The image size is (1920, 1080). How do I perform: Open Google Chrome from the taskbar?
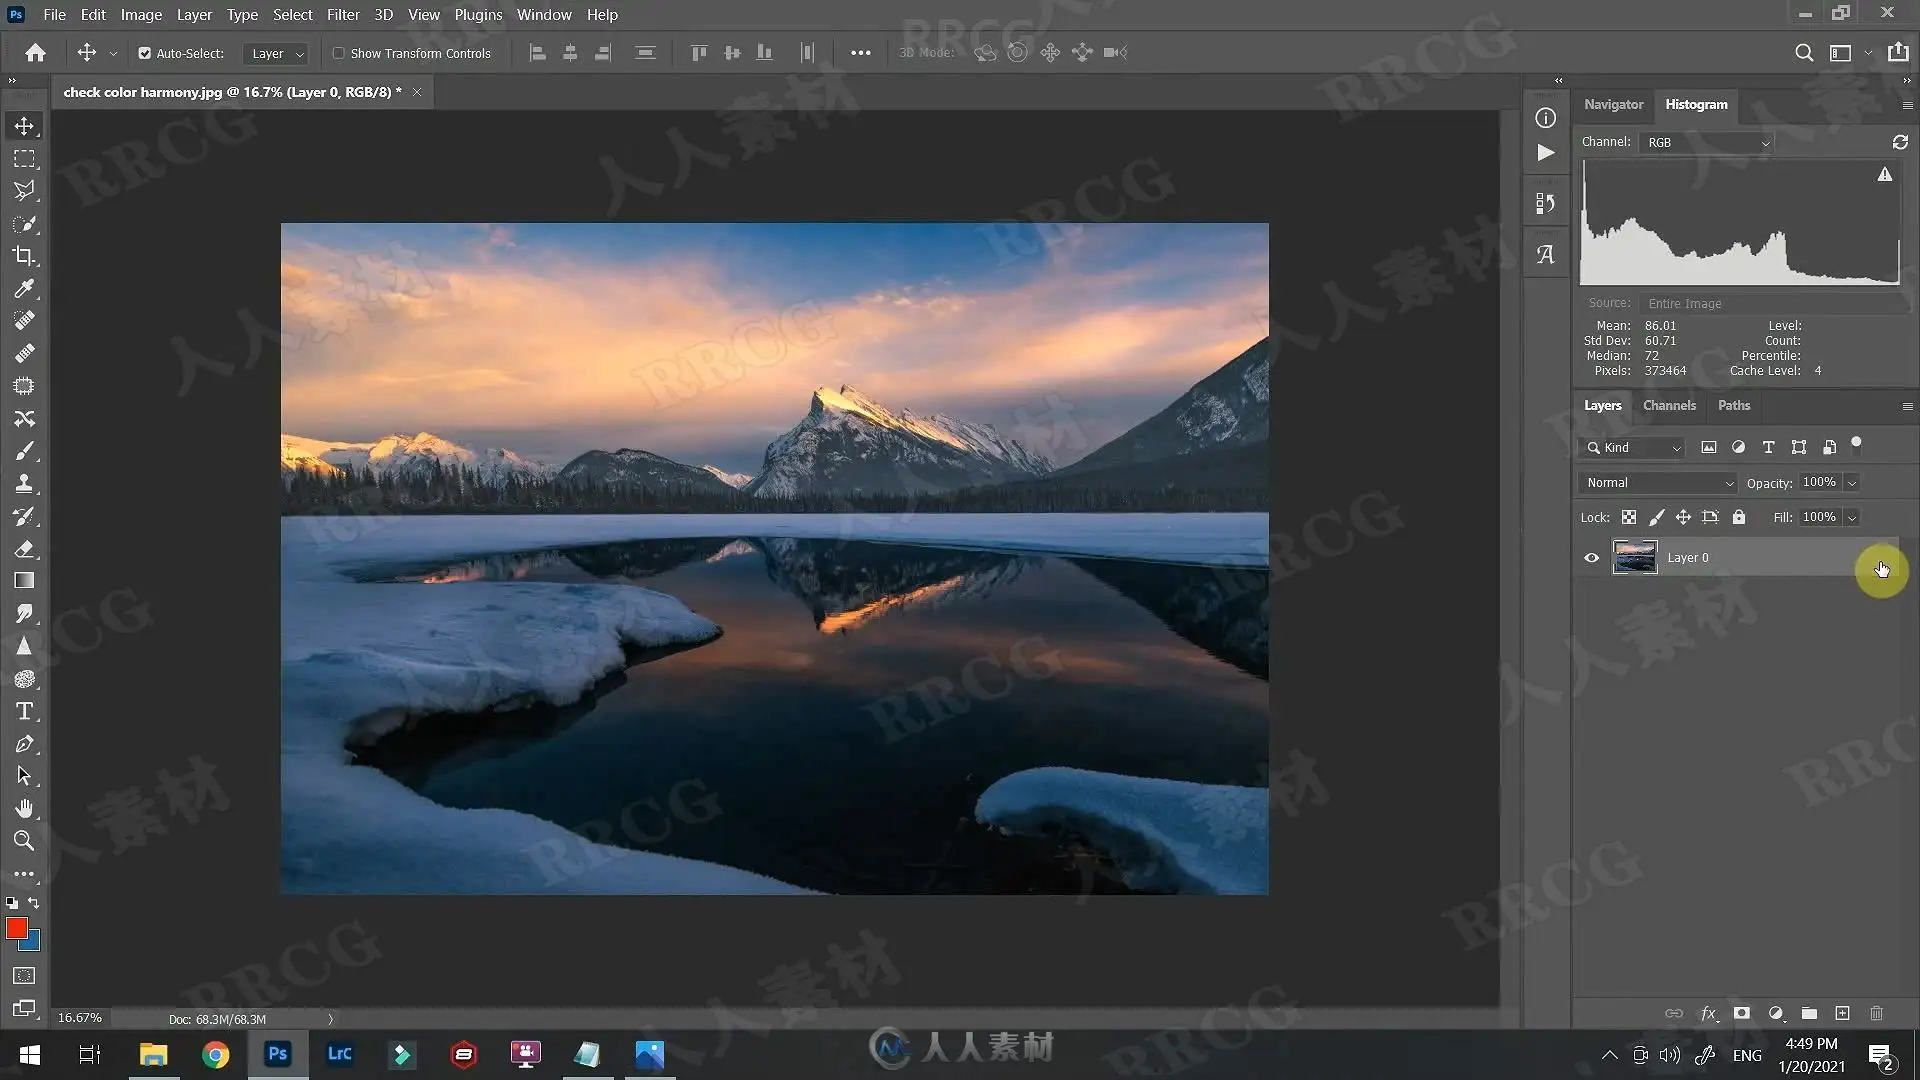[215, 1054]
